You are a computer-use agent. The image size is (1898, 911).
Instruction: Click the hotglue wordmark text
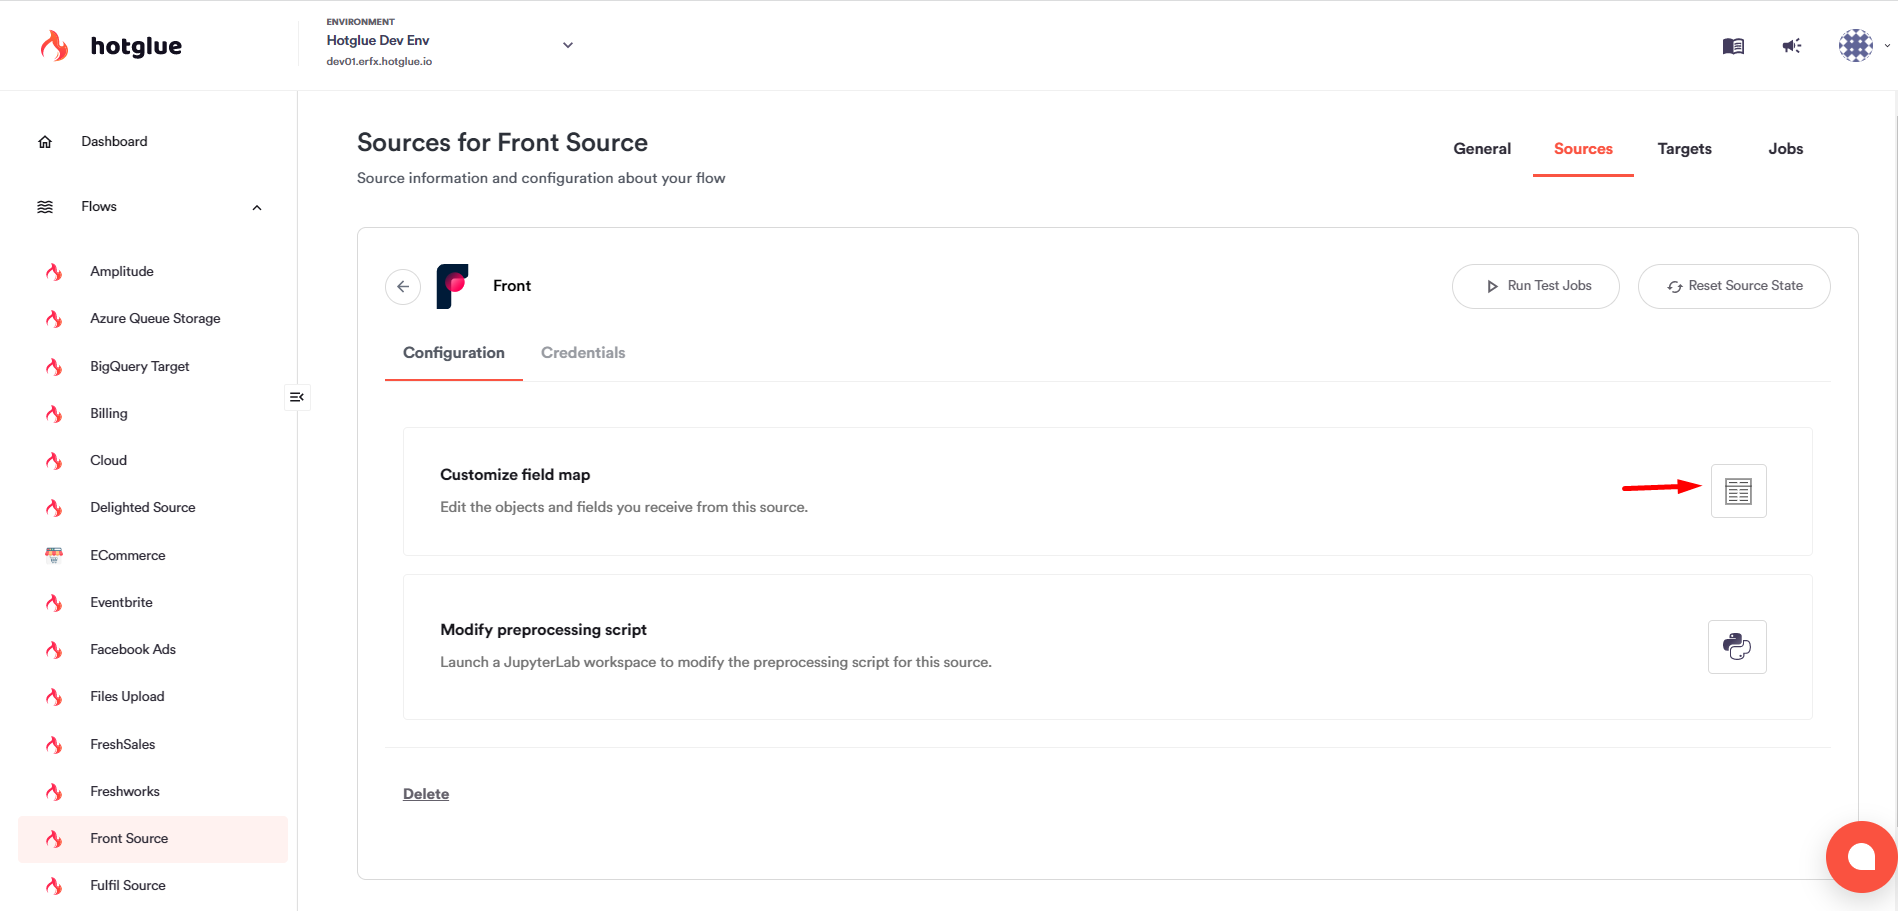point(136,46)
